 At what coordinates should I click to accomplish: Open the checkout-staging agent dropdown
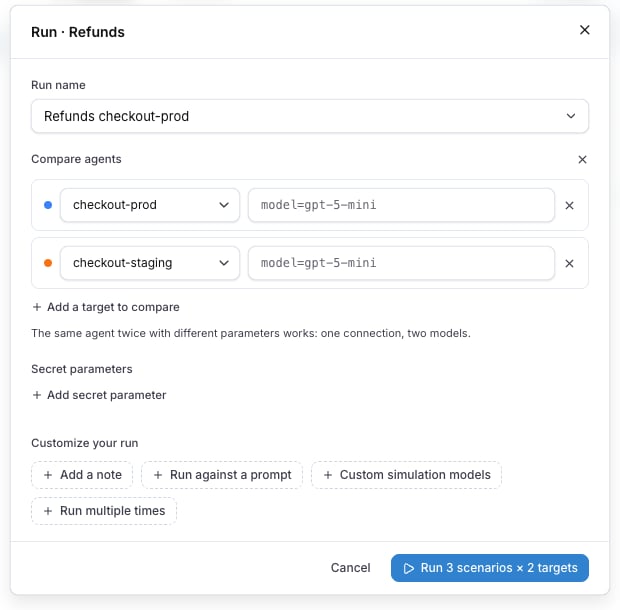point(150,263)
